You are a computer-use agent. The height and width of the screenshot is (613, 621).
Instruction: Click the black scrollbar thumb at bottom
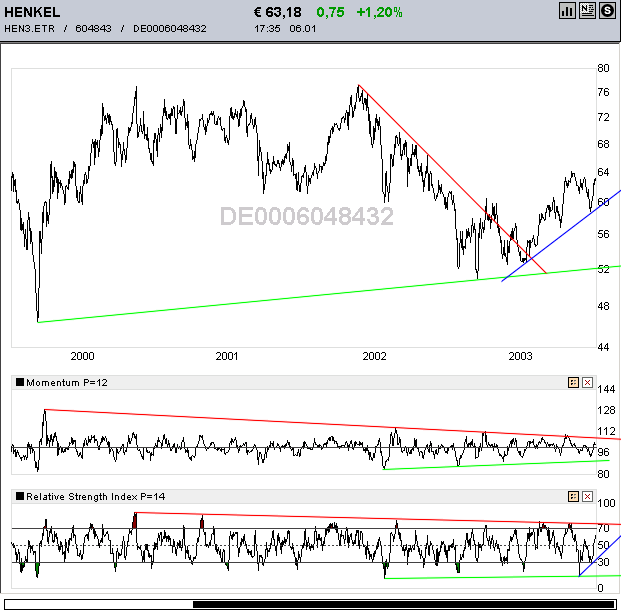point(403,605)
